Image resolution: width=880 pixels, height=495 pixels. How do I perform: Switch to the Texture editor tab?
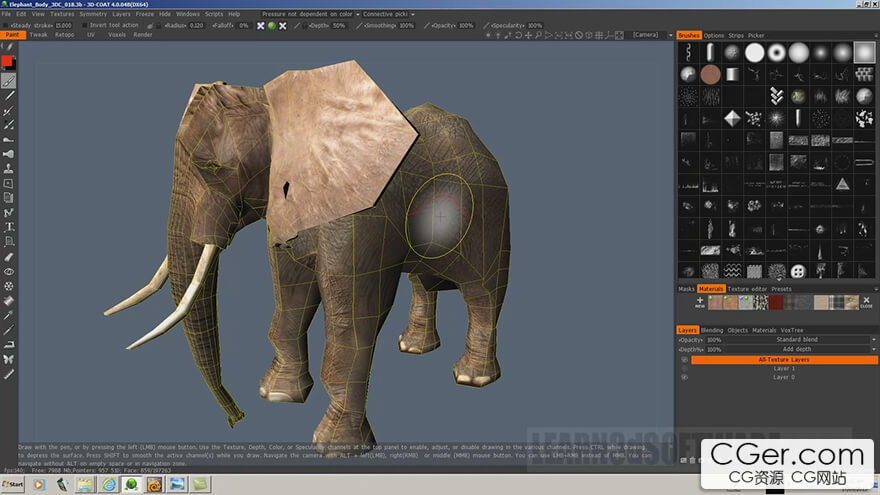pyautogui.click(x=747, y=289)
